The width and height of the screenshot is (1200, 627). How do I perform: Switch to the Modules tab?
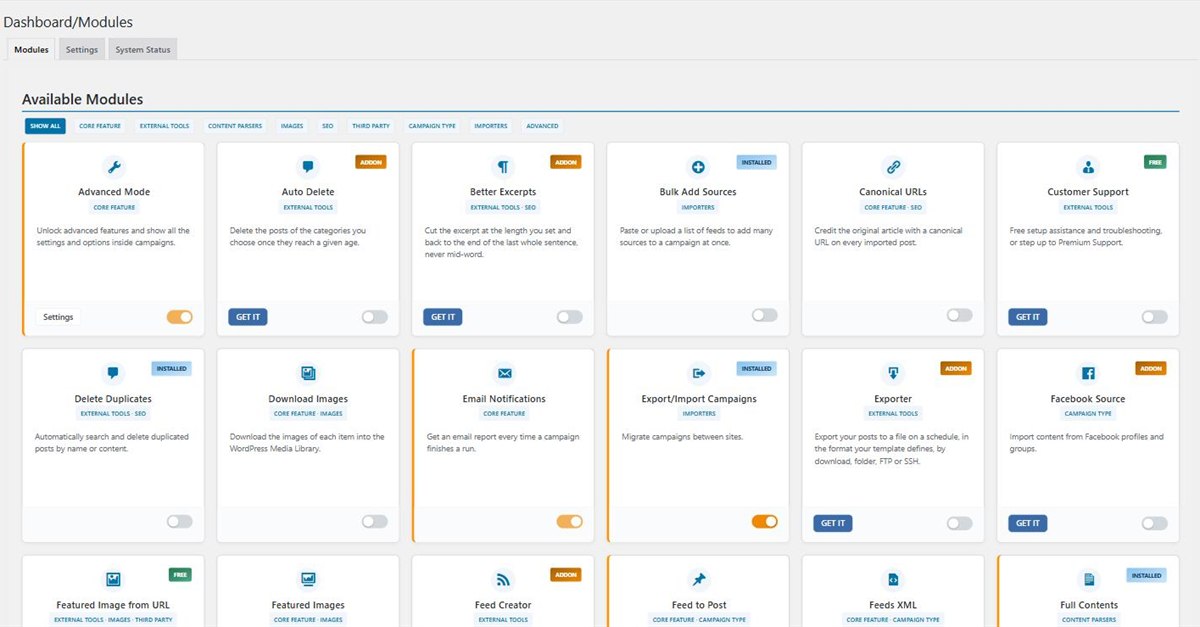(x=32, y=50)
